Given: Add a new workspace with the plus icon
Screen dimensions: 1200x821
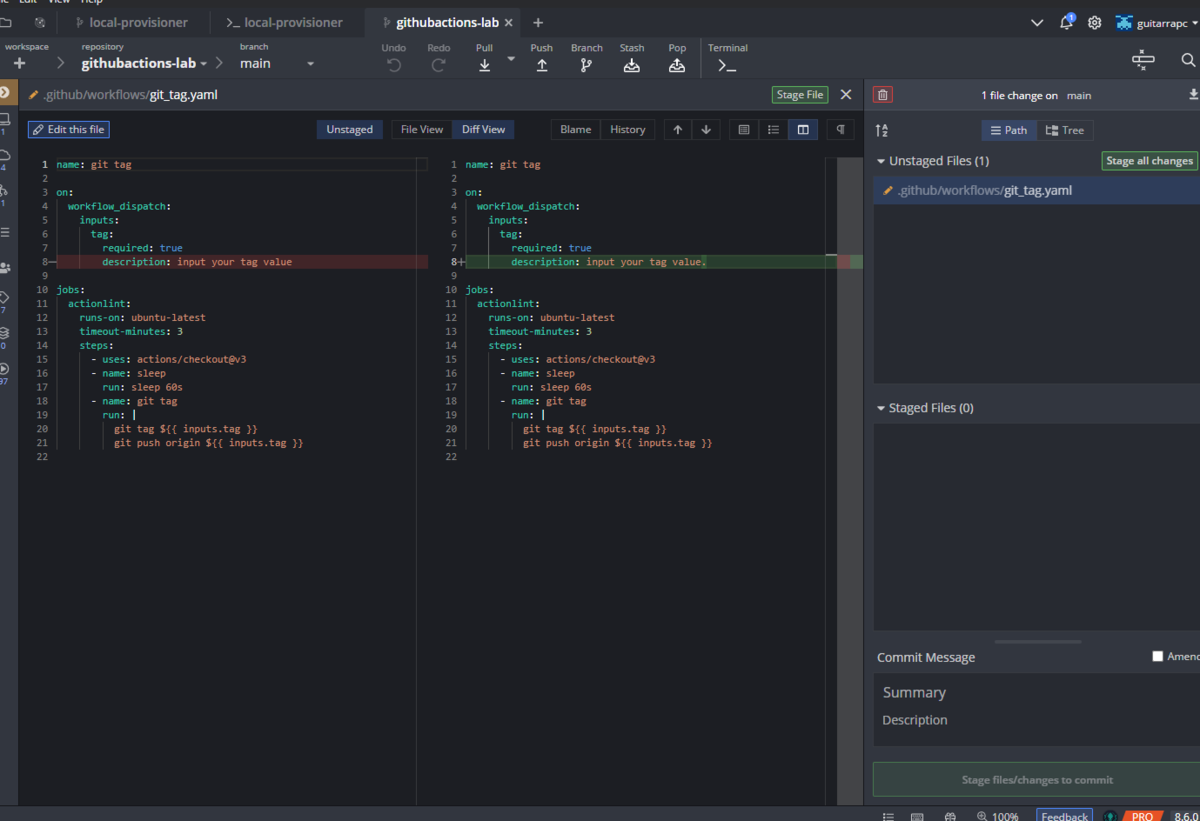Looking at the screenshot, I should pos(19,63).
